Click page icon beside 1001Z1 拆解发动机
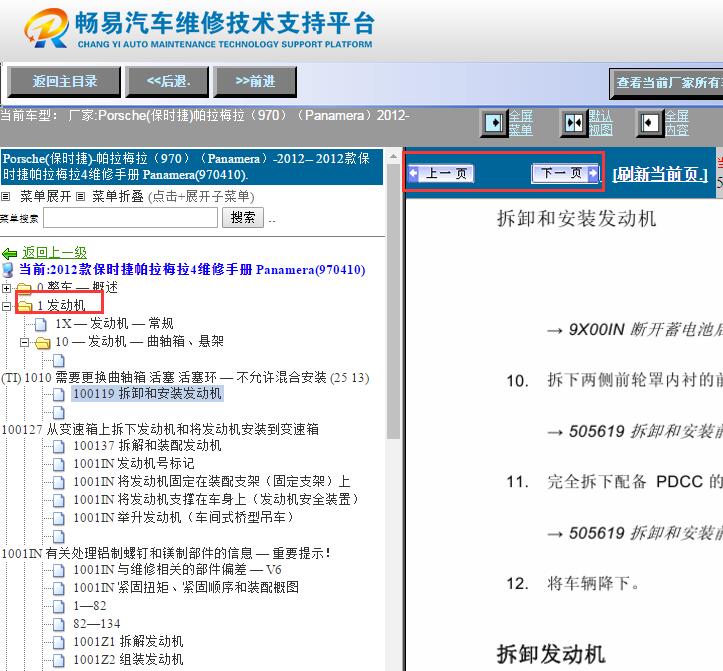This screenshot has width=723, height=671. 59,642
